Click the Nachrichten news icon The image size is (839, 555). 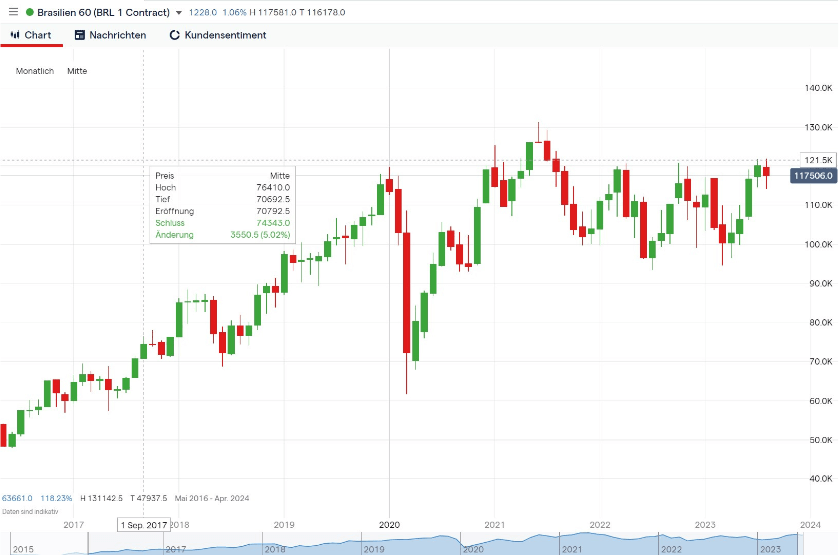(80, 35)
